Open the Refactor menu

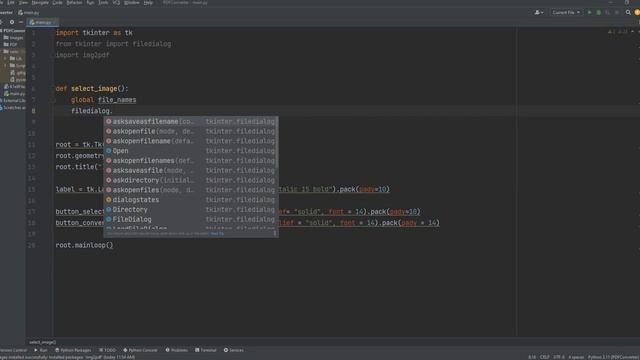[x=74, y=2]
